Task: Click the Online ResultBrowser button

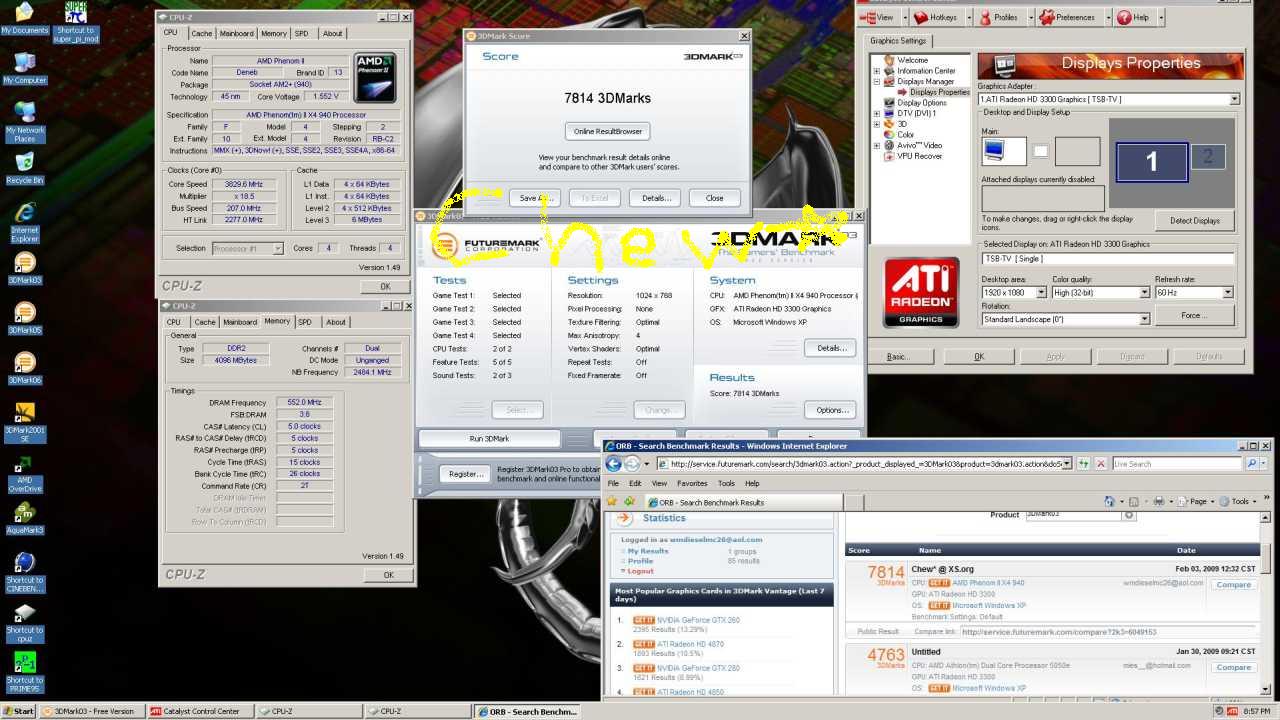Action: pos(607,131)
